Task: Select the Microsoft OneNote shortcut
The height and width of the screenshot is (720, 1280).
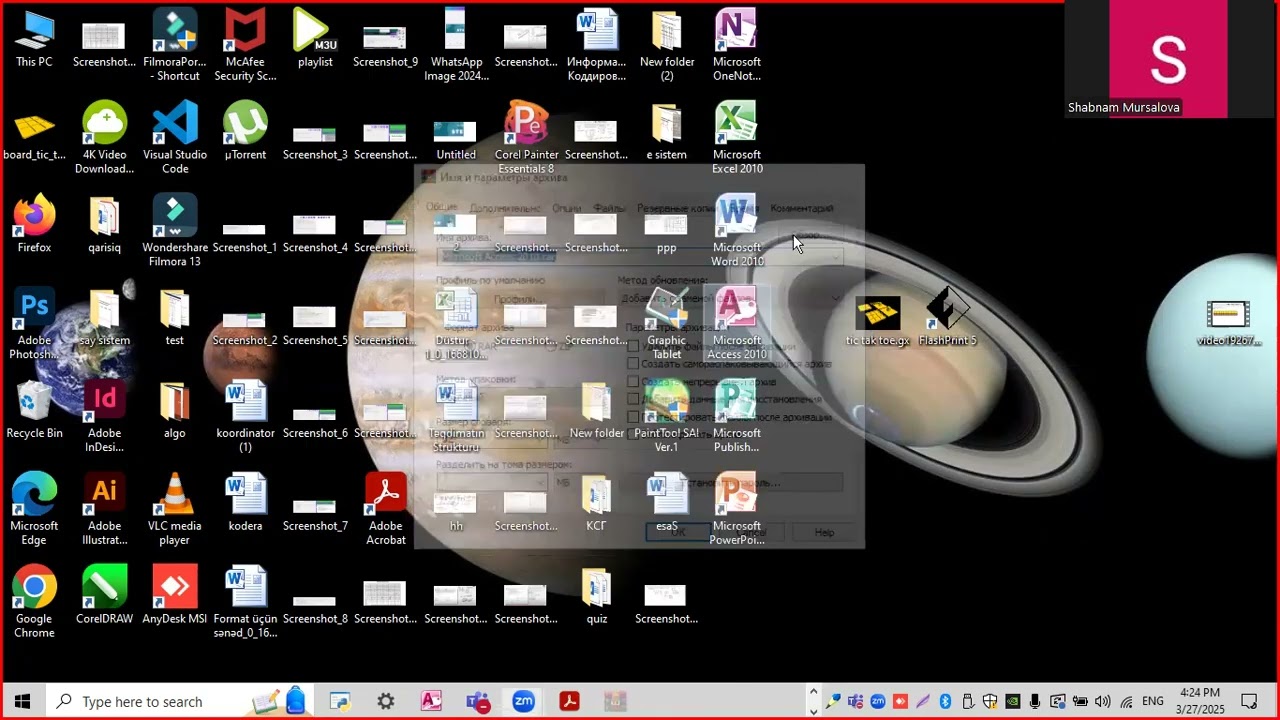Action: tap(737, 45)
